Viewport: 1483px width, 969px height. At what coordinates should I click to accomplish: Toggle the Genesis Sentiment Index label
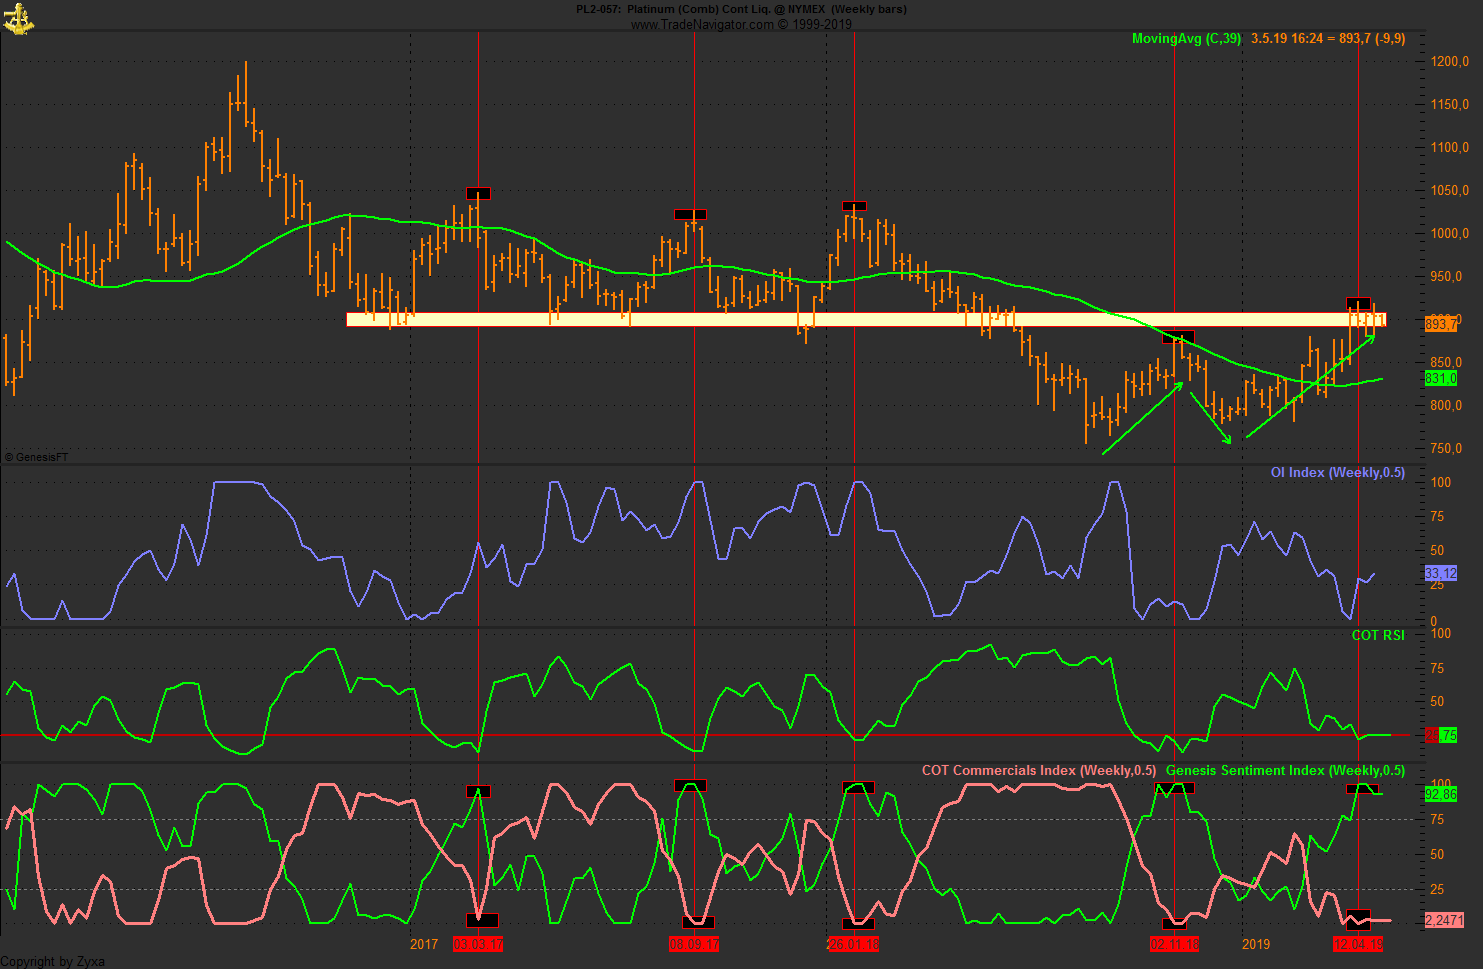point(1287,771)
